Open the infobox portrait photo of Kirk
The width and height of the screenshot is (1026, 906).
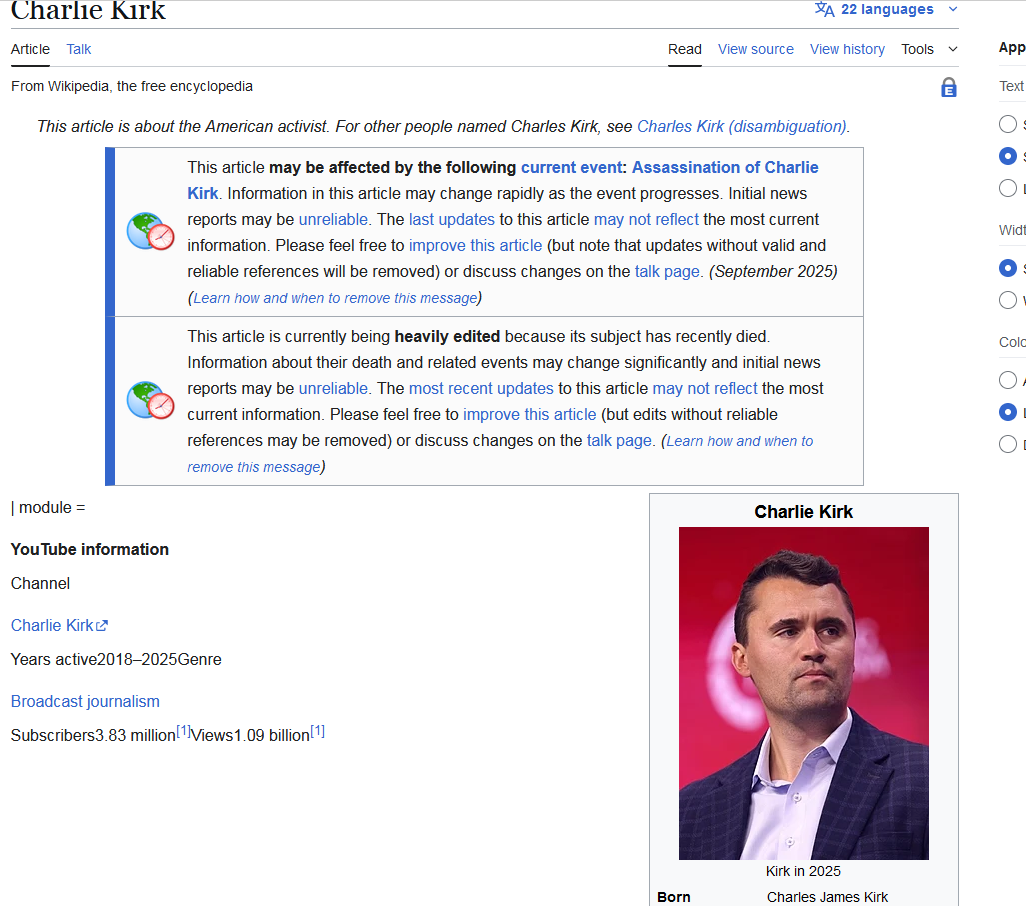click(804, 693)
